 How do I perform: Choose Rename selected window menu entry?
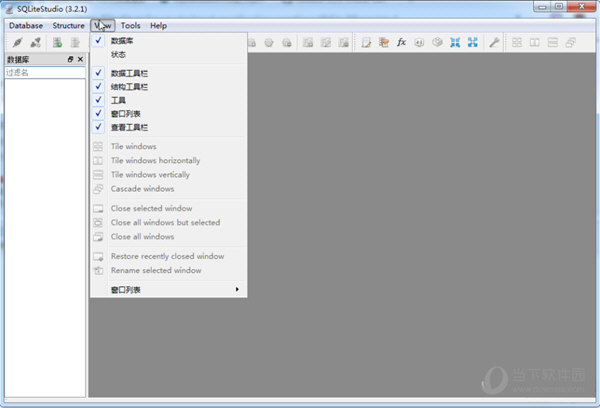[x=168, y=271]
